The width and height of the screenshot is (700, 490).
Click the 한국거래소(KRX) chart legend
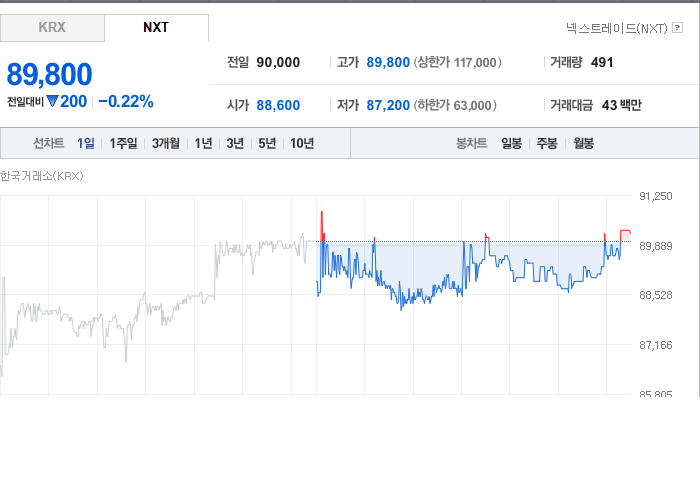click(x=42, y=176)
